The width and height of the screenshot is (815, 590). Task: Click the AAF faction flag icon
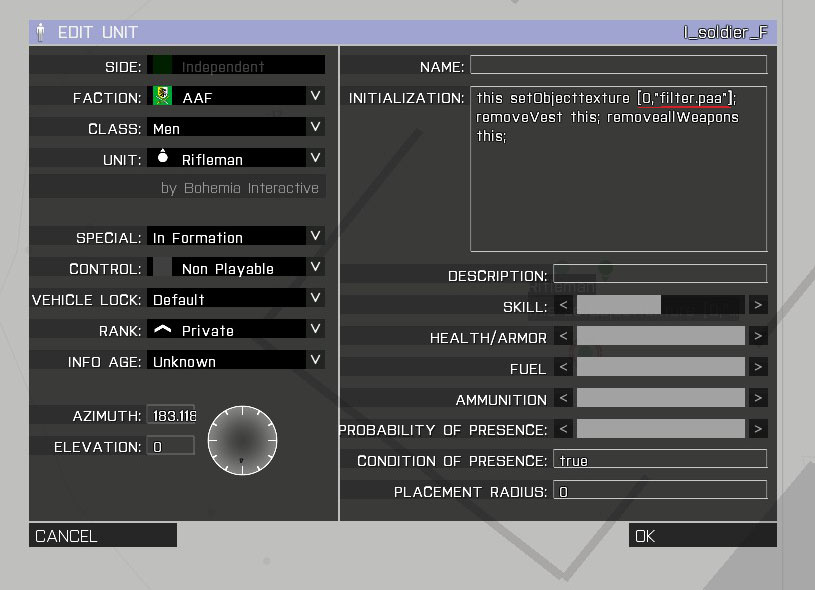point(163,96)
